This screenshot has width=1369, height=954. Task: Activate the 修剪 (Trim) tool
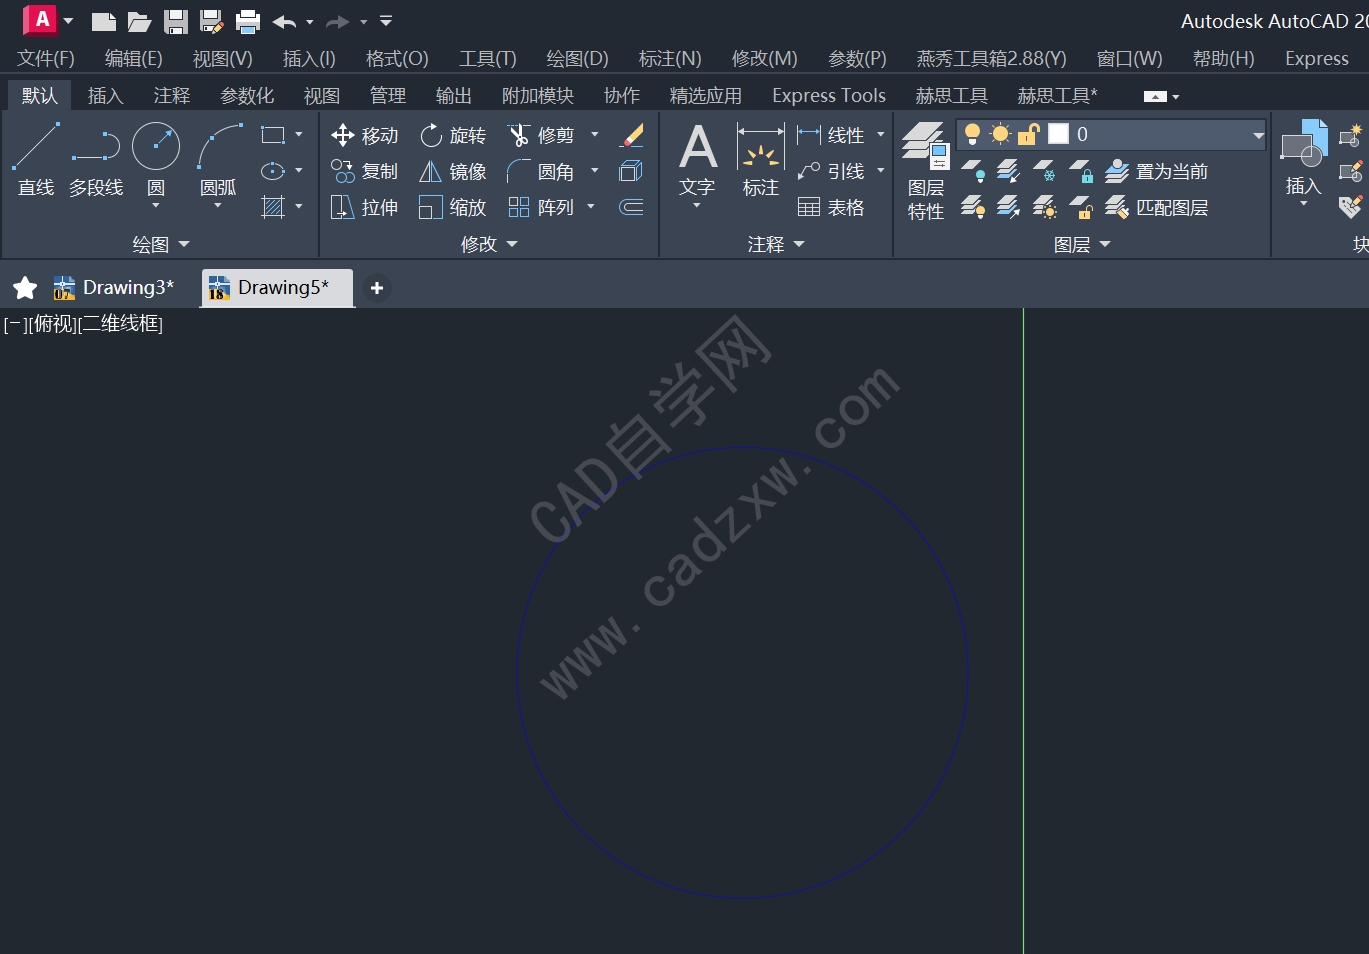[x=541, y=135]
